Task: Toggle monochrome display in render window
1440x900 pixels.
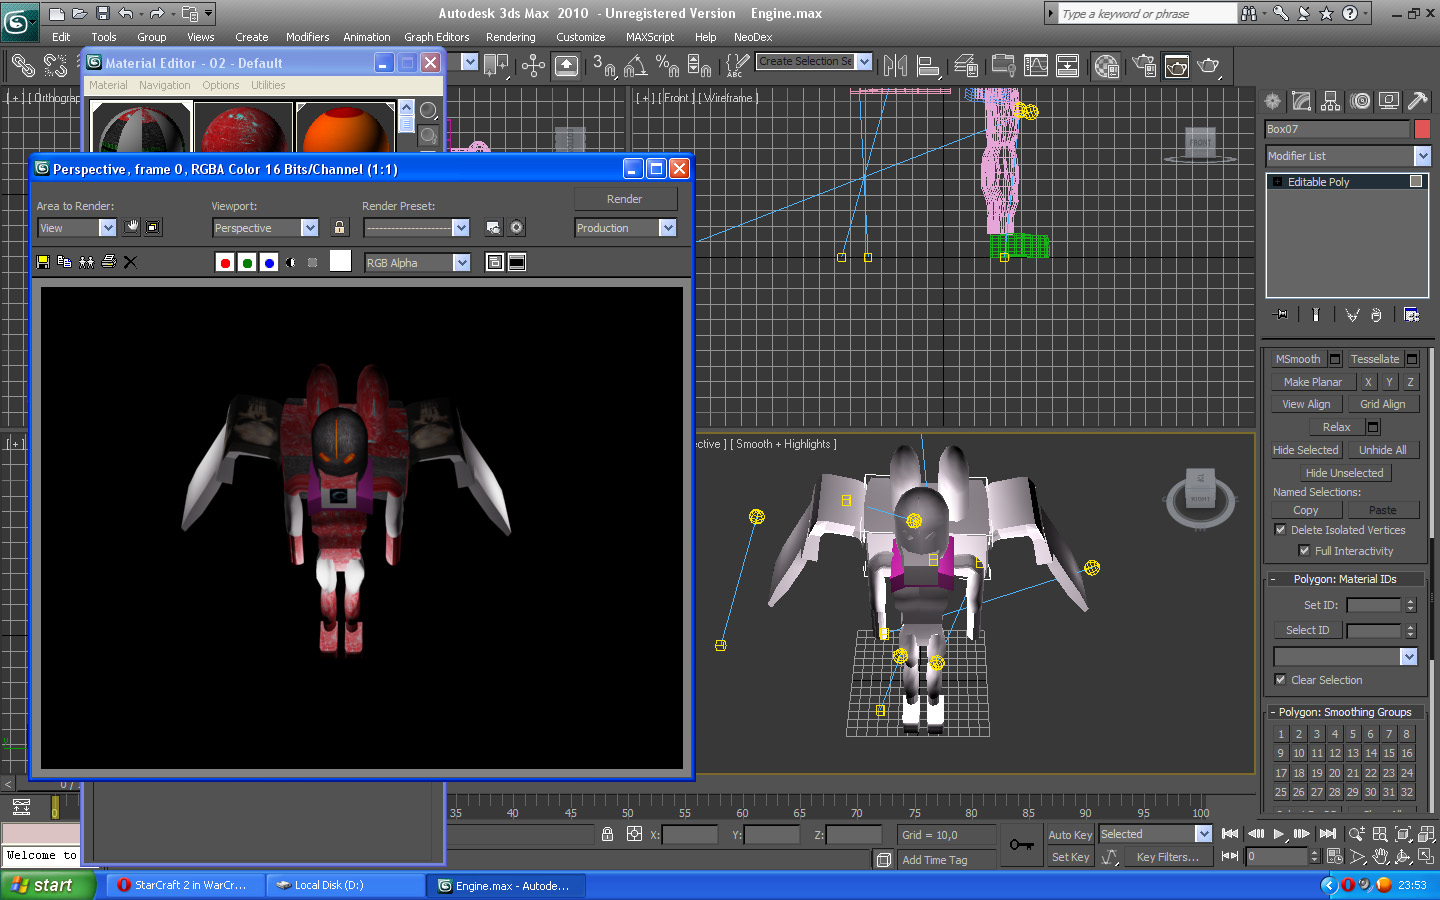Action: pyautogui.click(x=313, y=262)
